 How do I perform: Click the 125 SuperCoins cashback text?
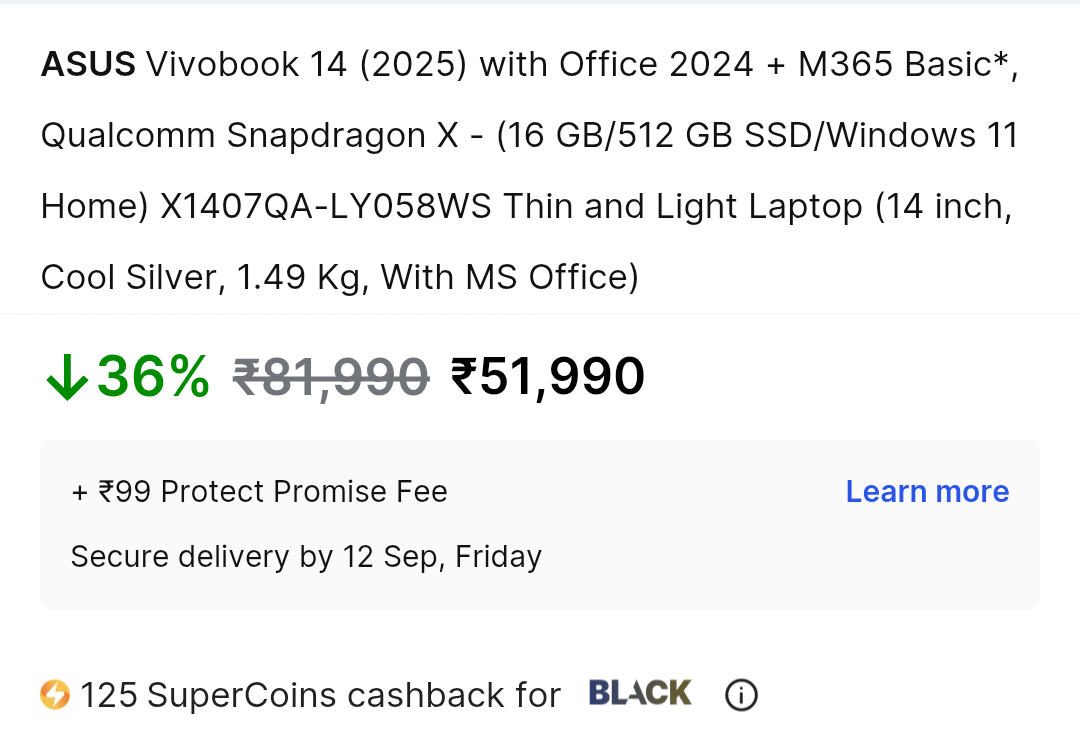point(320,695)
